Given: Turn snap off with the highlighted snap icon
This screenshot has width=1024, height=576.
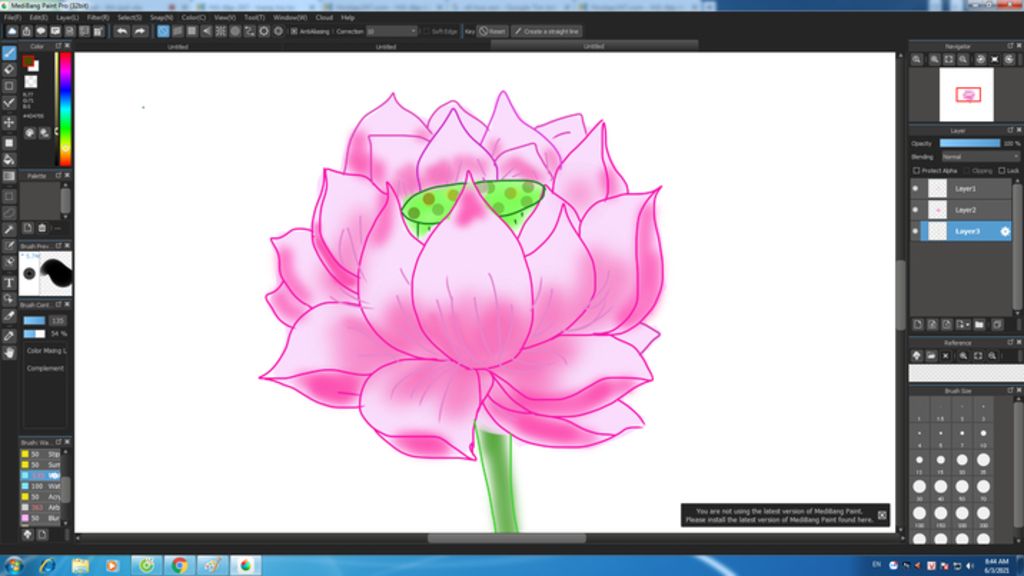Looking at the screenshot, I should [x=163, y=31].
